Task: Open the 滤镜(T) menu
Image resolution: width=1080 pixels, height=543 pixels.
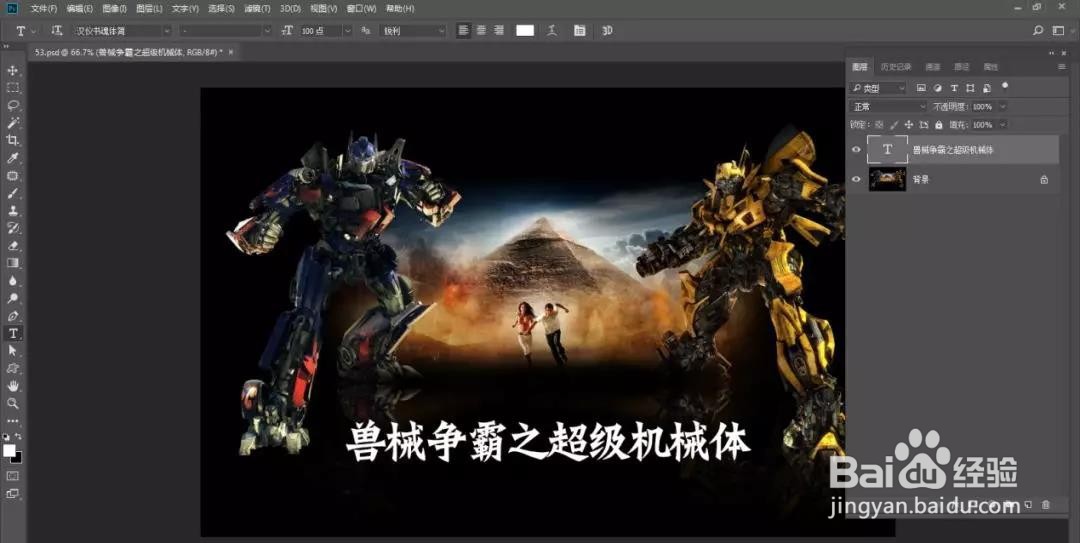Action: click(x=258, y=8)
